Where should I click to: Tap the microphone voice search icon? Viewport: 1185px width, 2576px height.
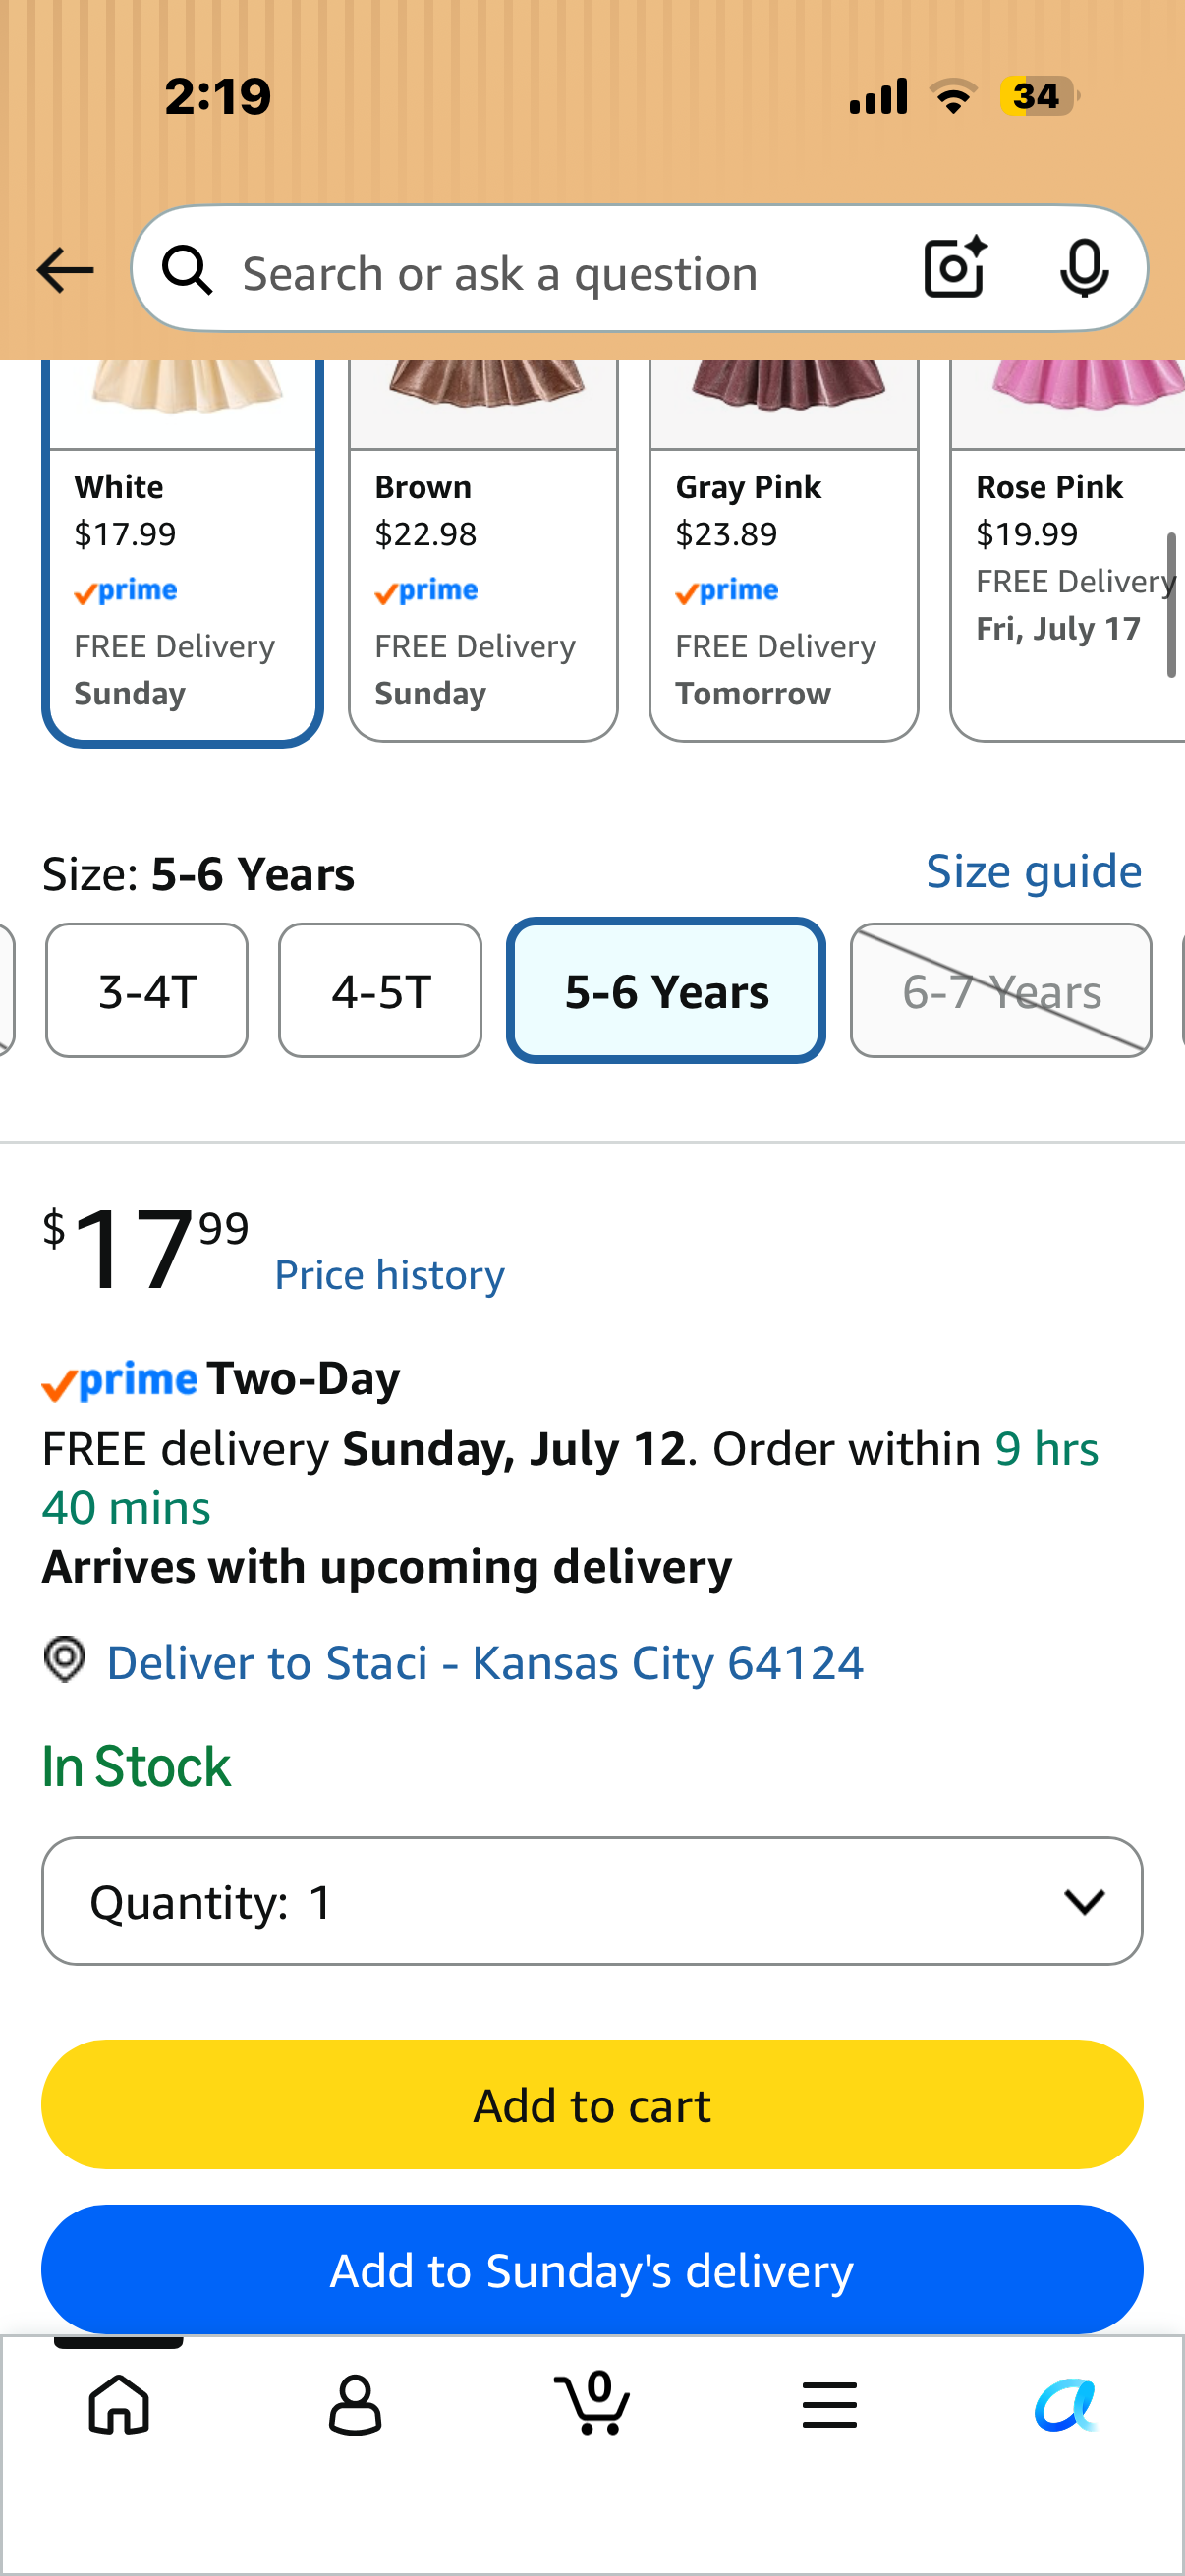click(1084, 268)
